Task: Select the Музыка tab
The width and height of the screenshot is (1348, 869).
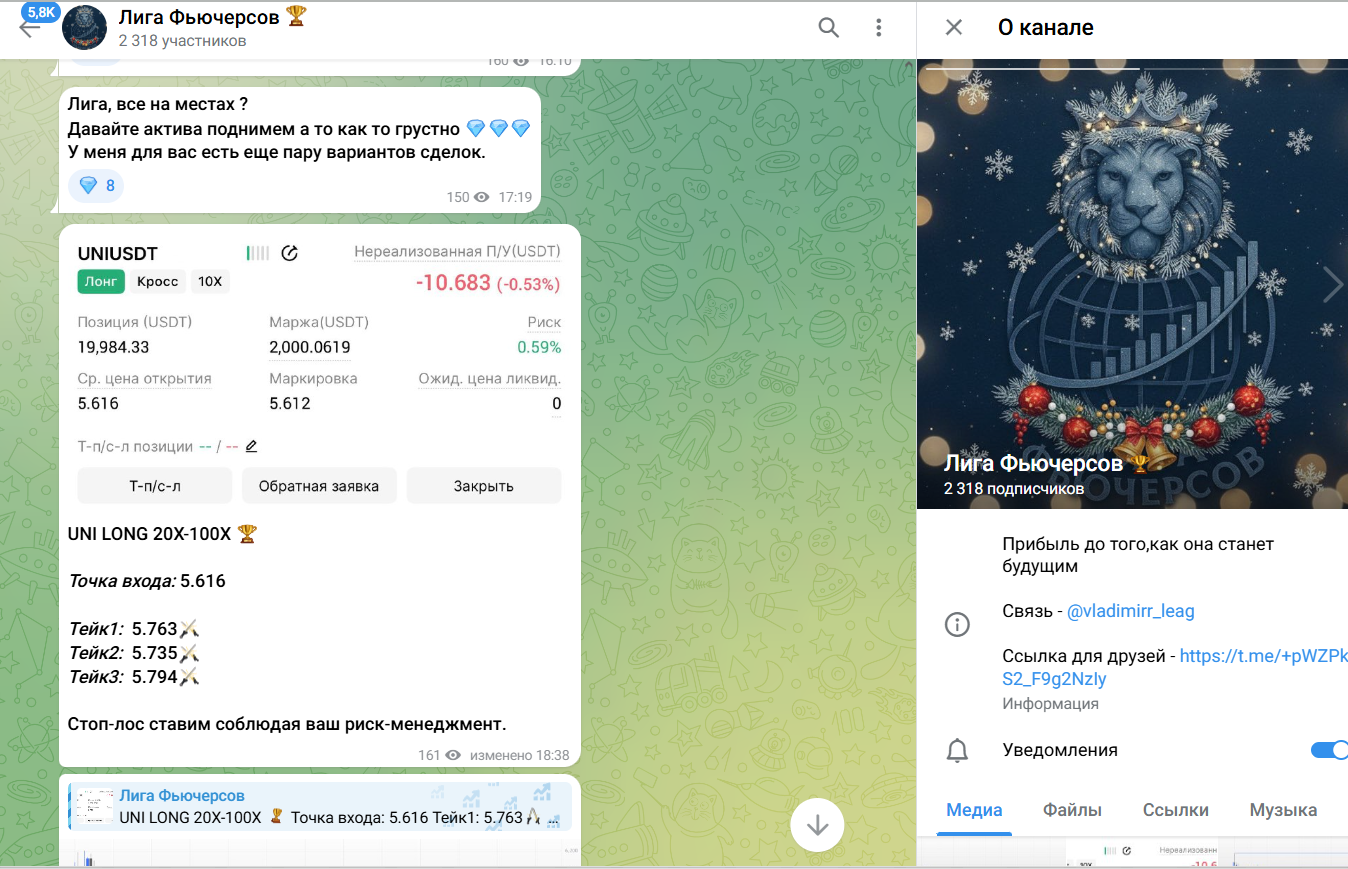Action: pos(1283,810)
